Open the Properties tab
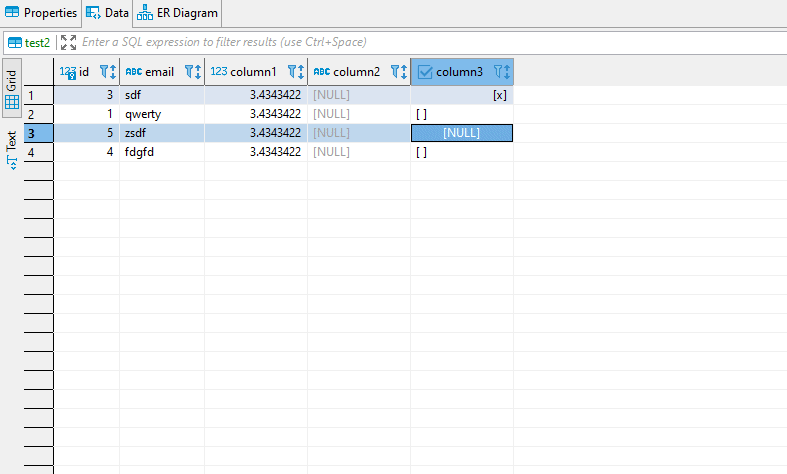Image resolution: width=787 pixels, height=474 pixels. pos(41,13)
